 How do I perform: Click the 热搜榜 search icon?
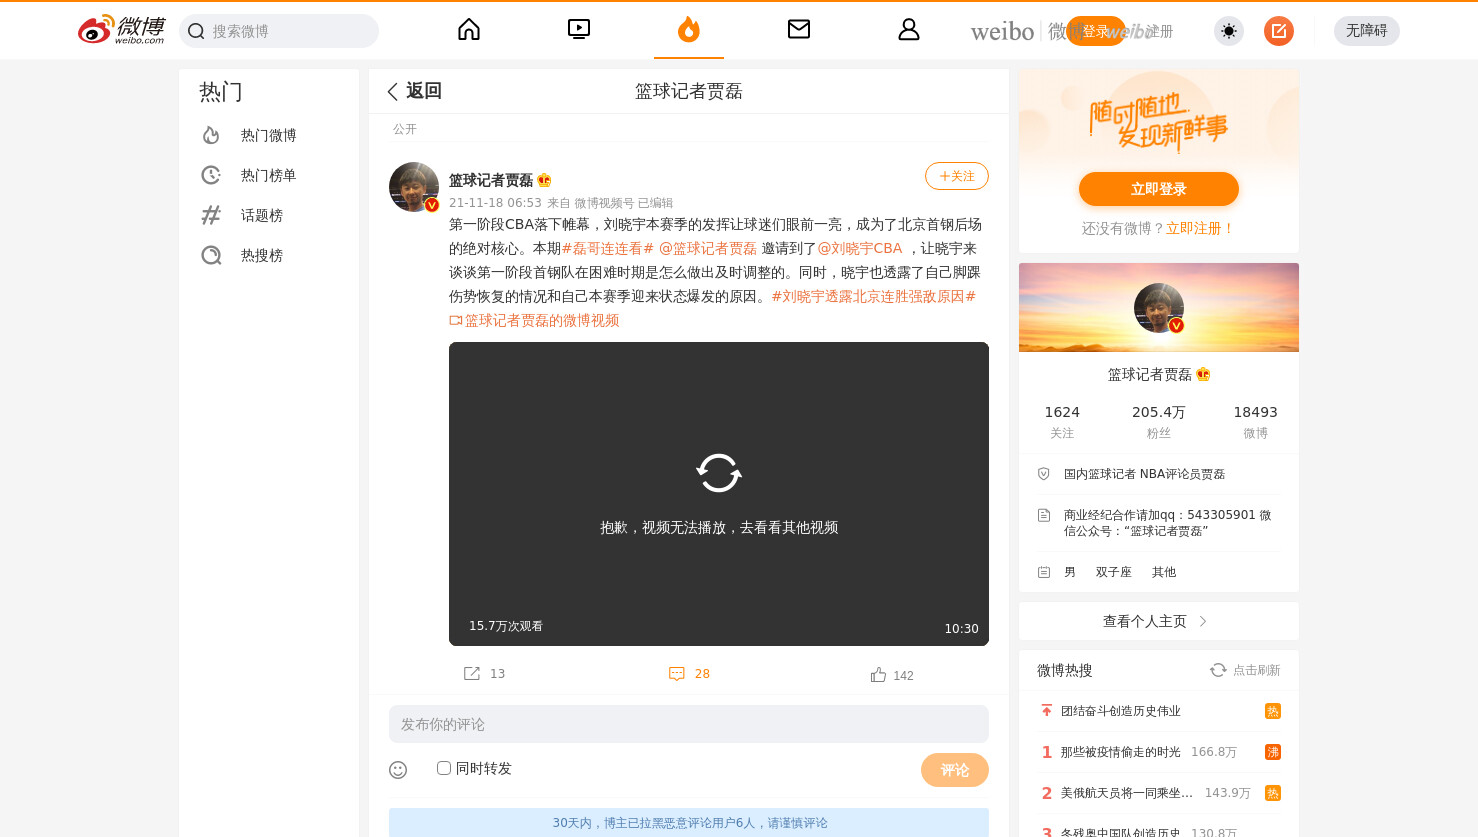coord(211,255)
